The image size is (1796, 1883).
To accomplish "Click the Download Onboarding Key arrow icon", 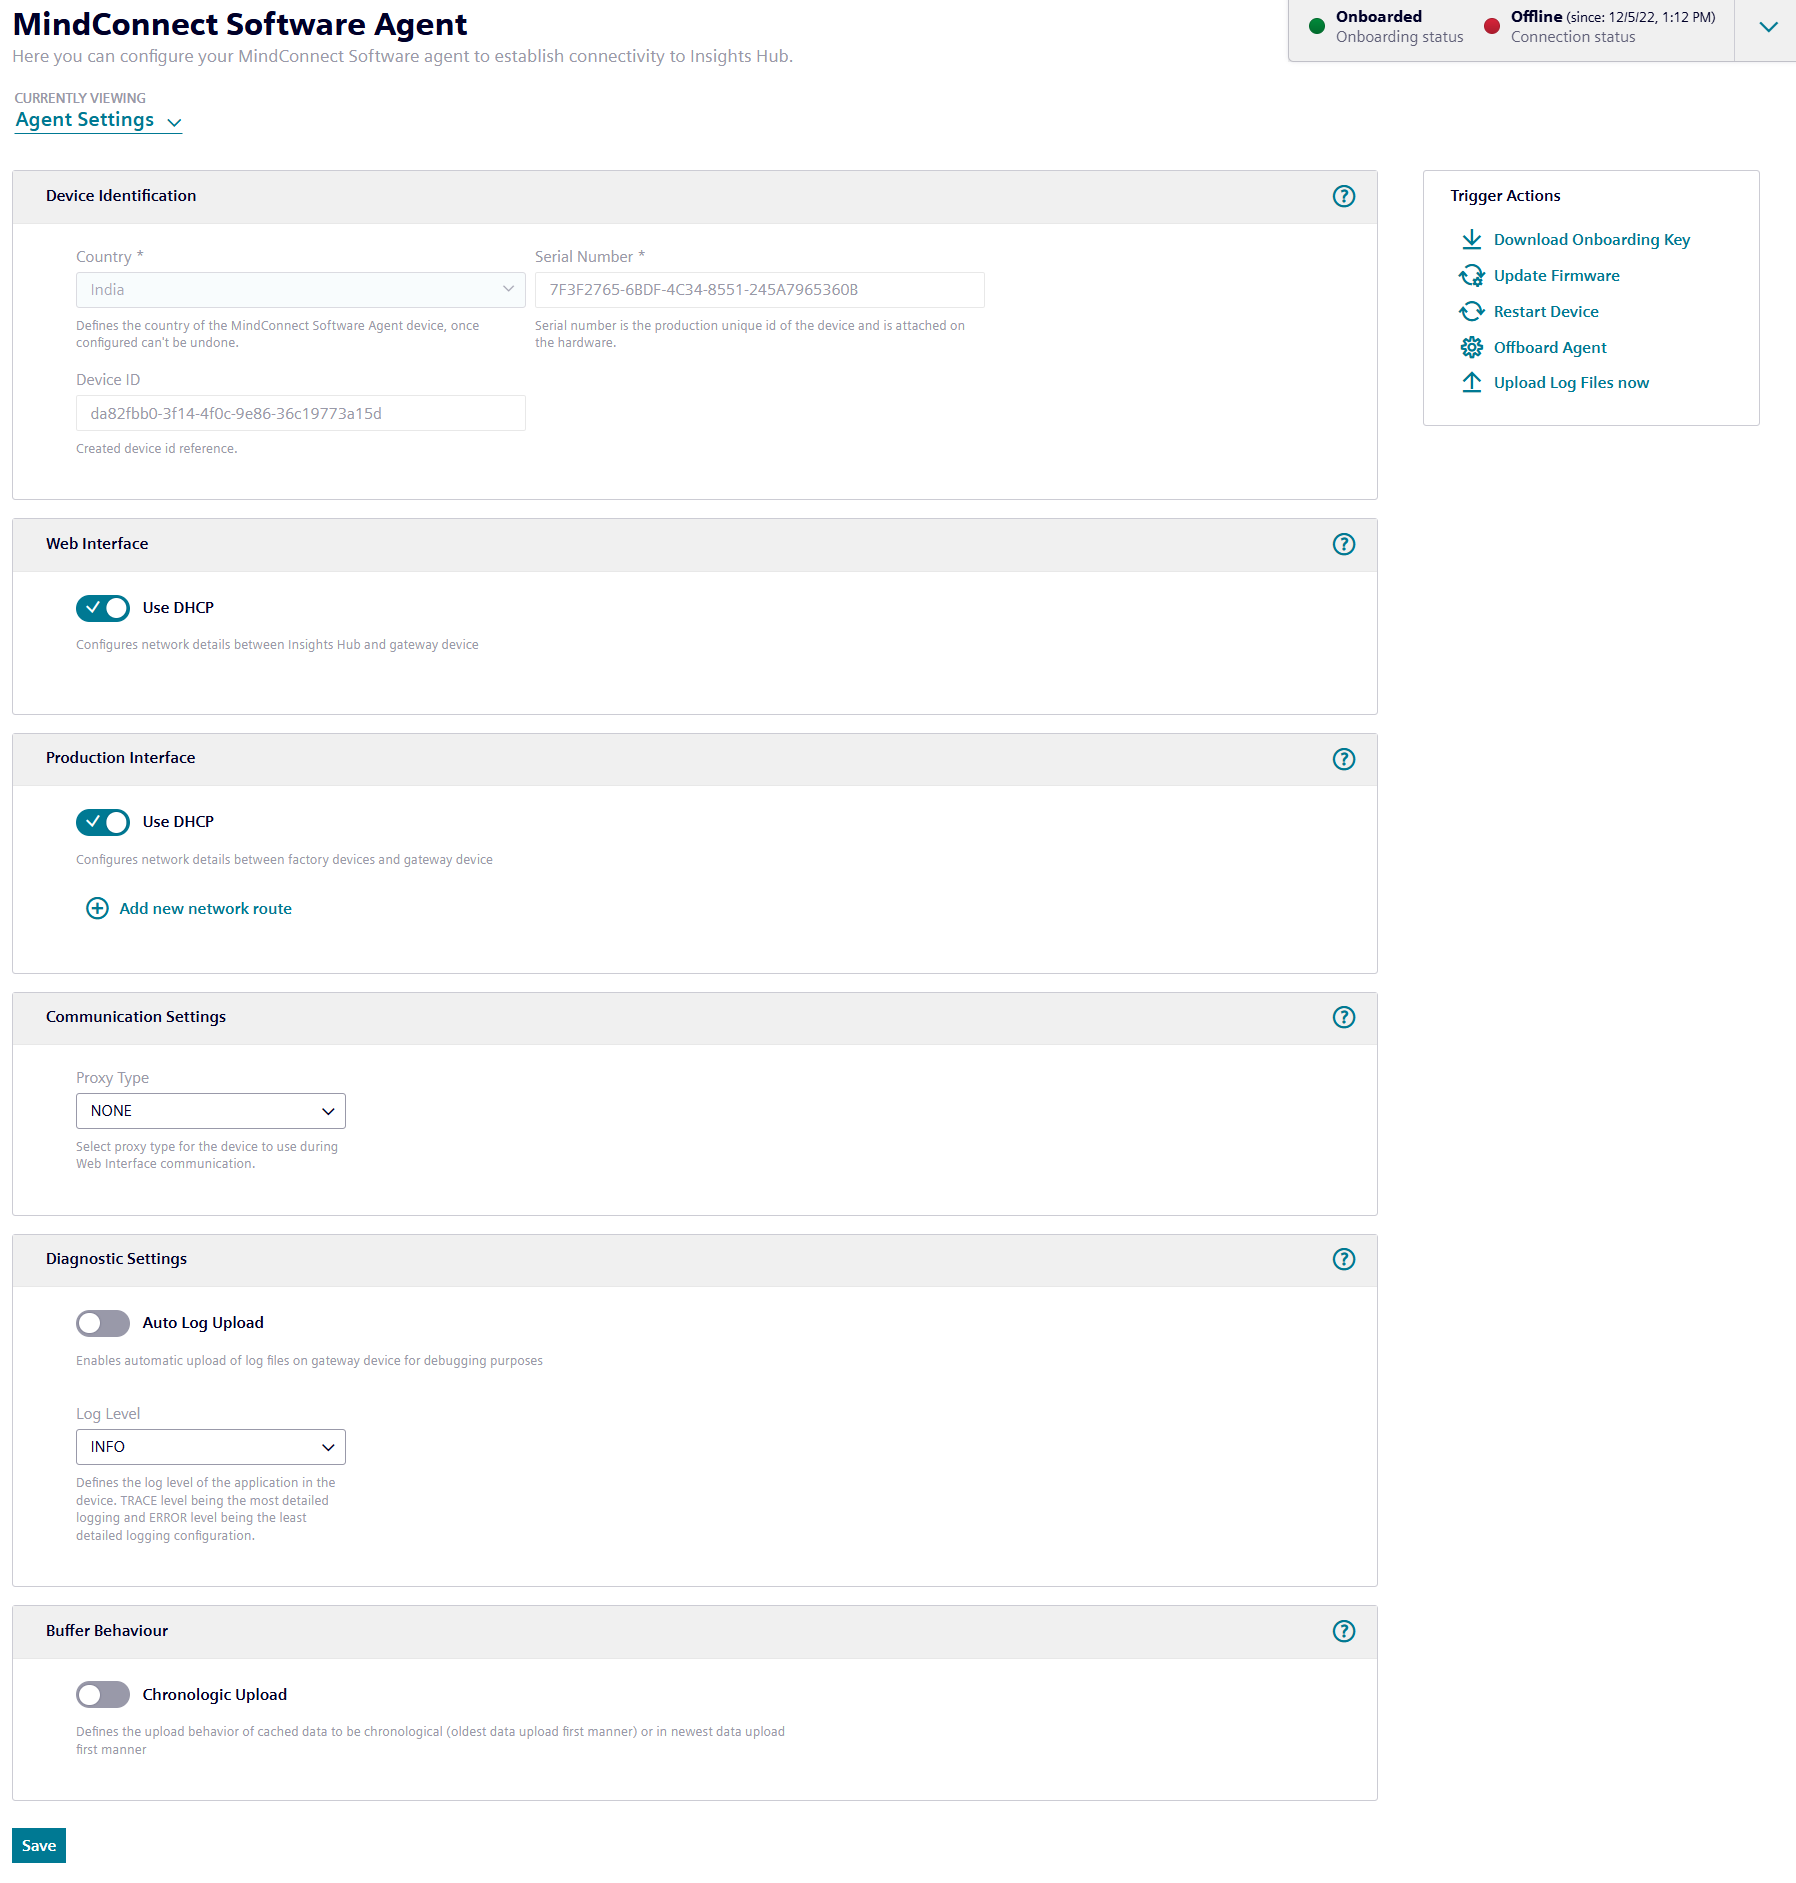I will [x=1471, y=240].
